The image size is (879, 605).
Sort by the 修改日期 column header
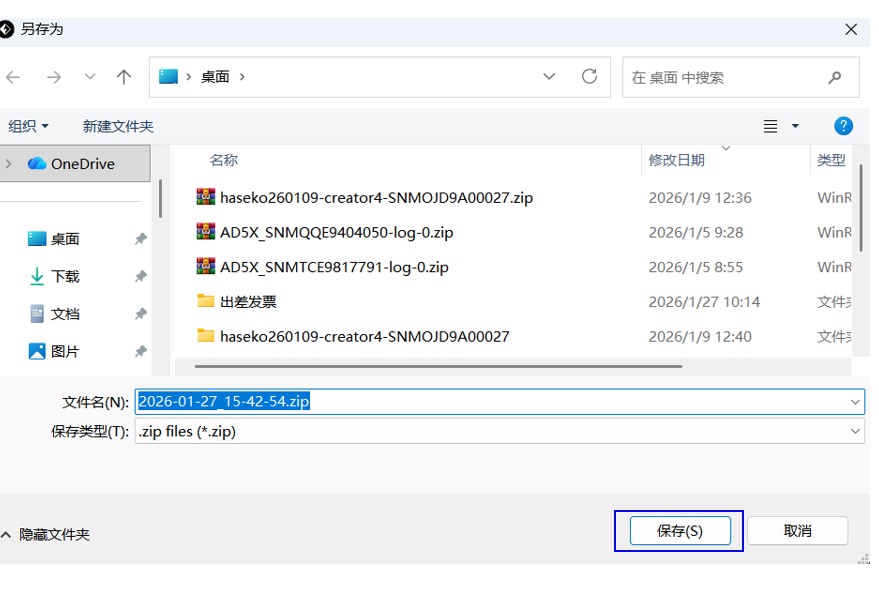(x=677, y=160)
